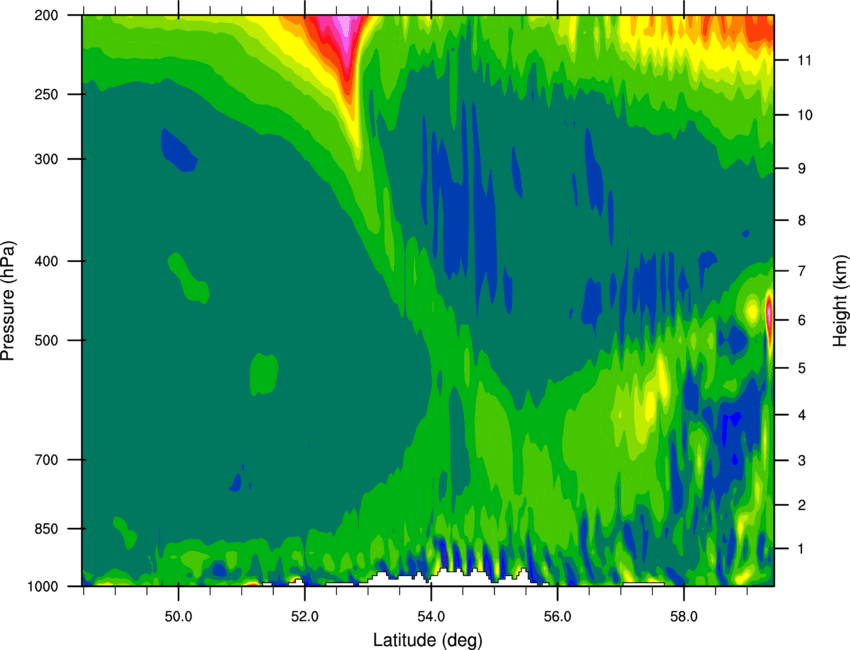Select the 200 pressure tick label
The image size is (850, 650).
46,15
